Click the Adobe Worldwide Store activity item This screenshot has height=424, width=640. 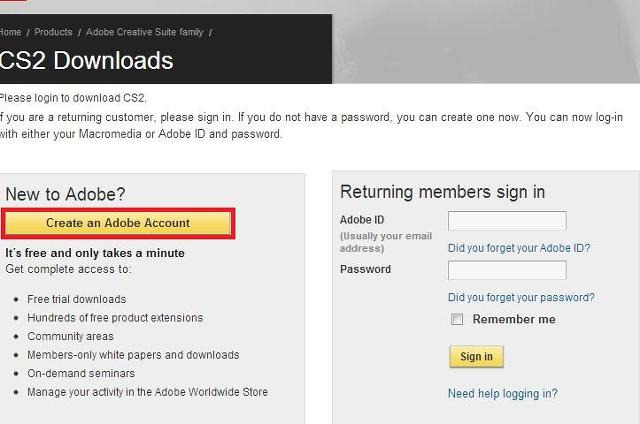pyautogui.click(x=147, y=392)
